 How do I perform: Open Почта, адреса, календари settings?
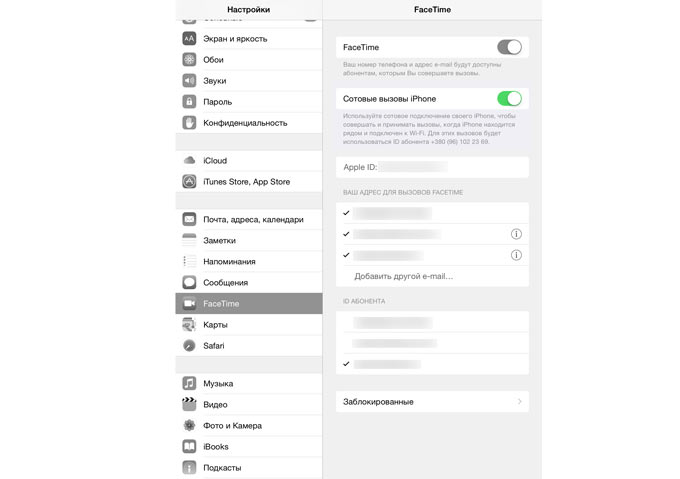point(252,219)
